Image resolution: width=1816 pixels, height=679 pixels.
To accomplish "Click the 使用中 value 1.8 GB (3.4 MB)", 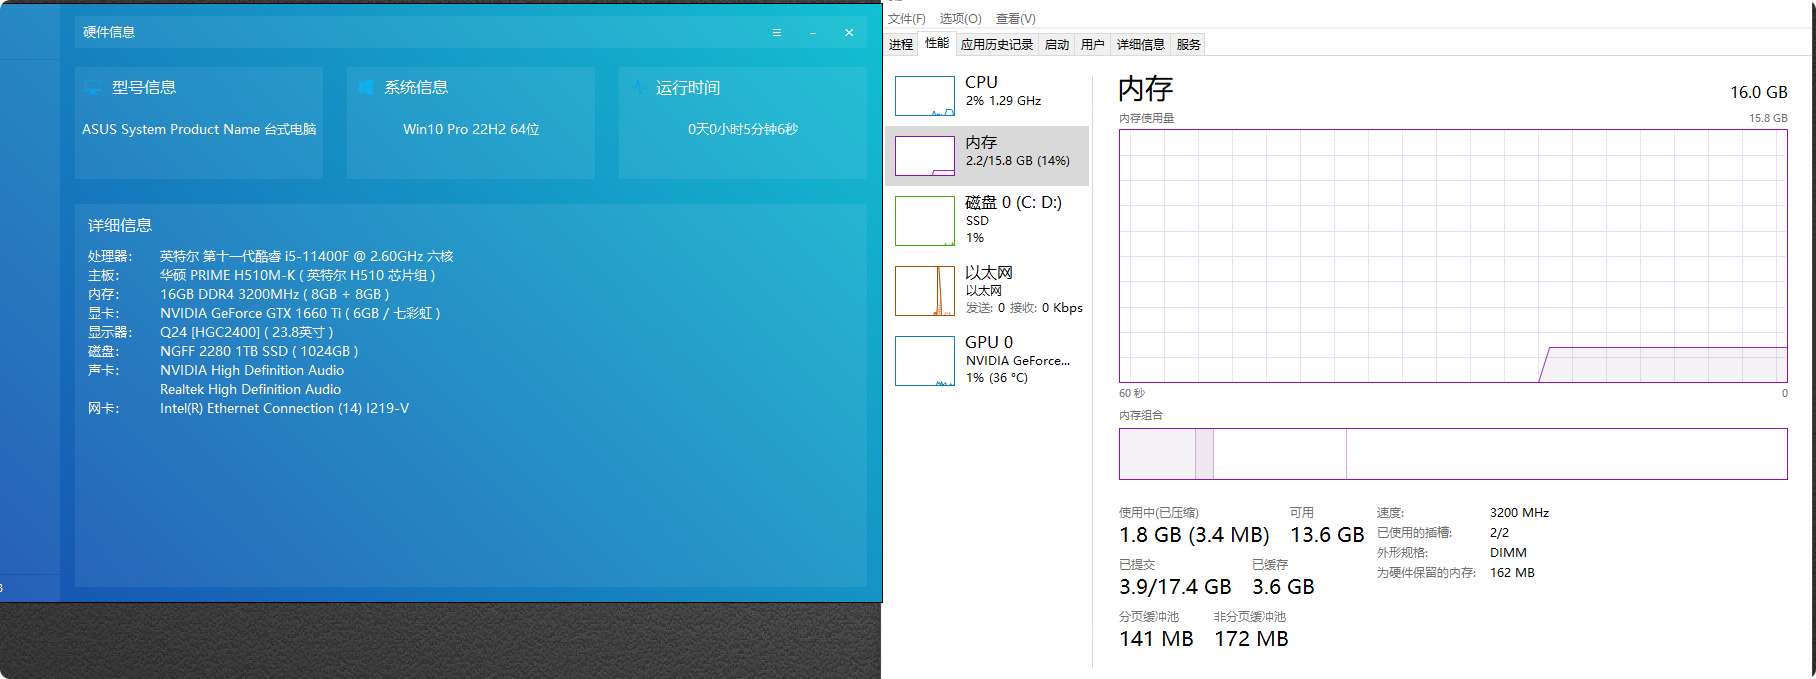I will (x=1194, y=535).
